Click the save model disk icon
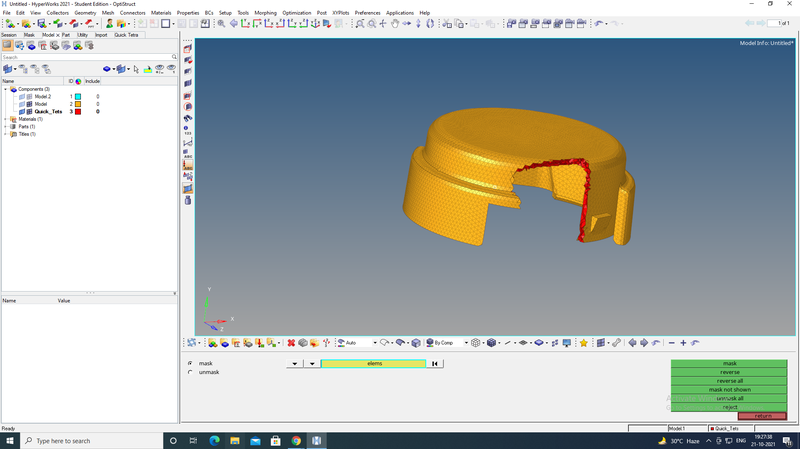 [x=41, y=23]
